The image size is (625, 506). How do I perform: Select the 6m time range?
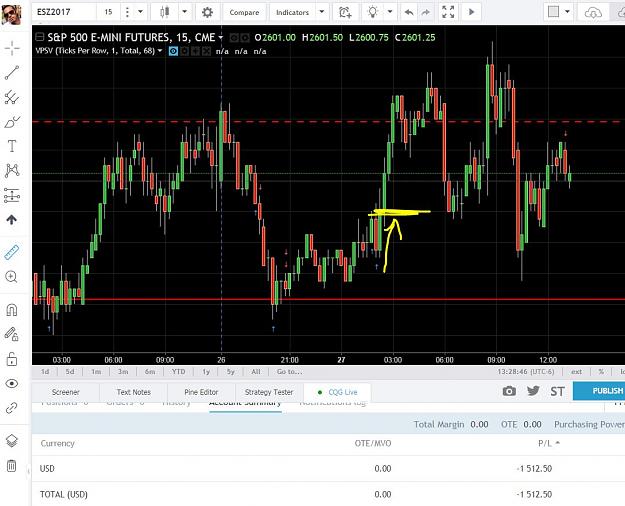click(150, 372)
